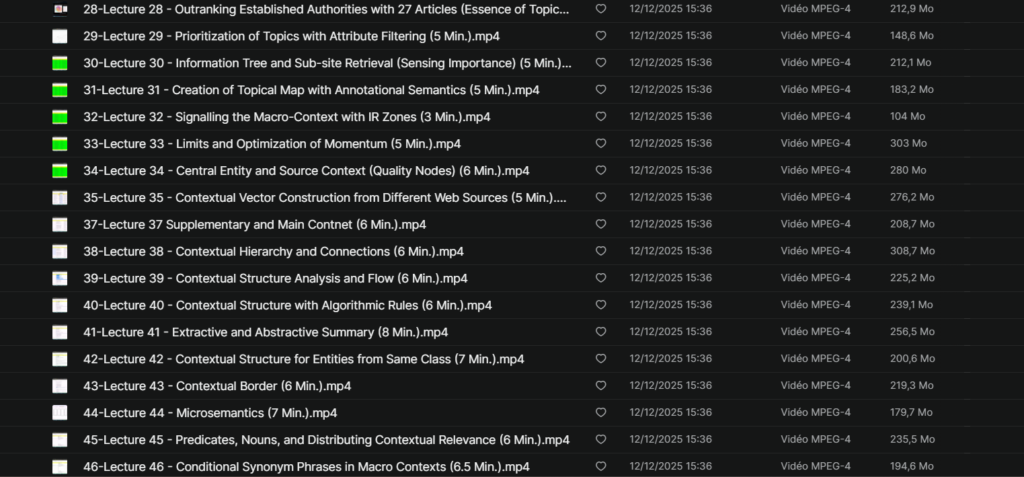The height and width of the screenshot is (477, 1024).
Task: Favorite Lecture 33 Limits and Optimization
Action: tap(601, 143)
